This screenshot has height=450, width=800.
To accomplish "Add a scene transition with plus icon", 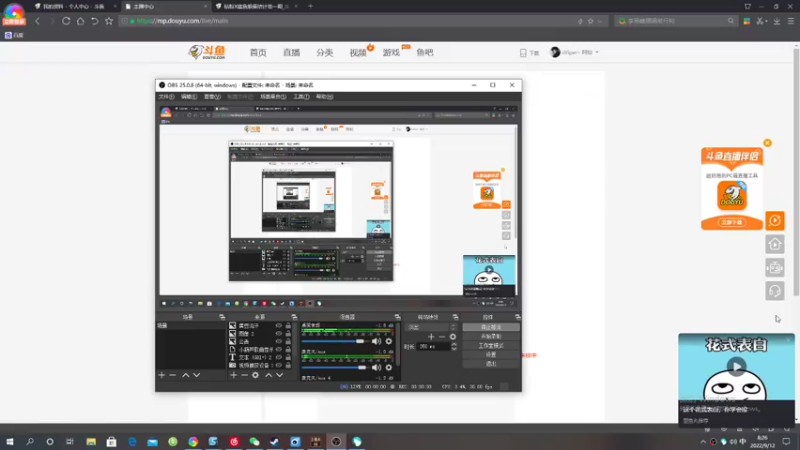I will pyautogui.click(x=431, y=337).
